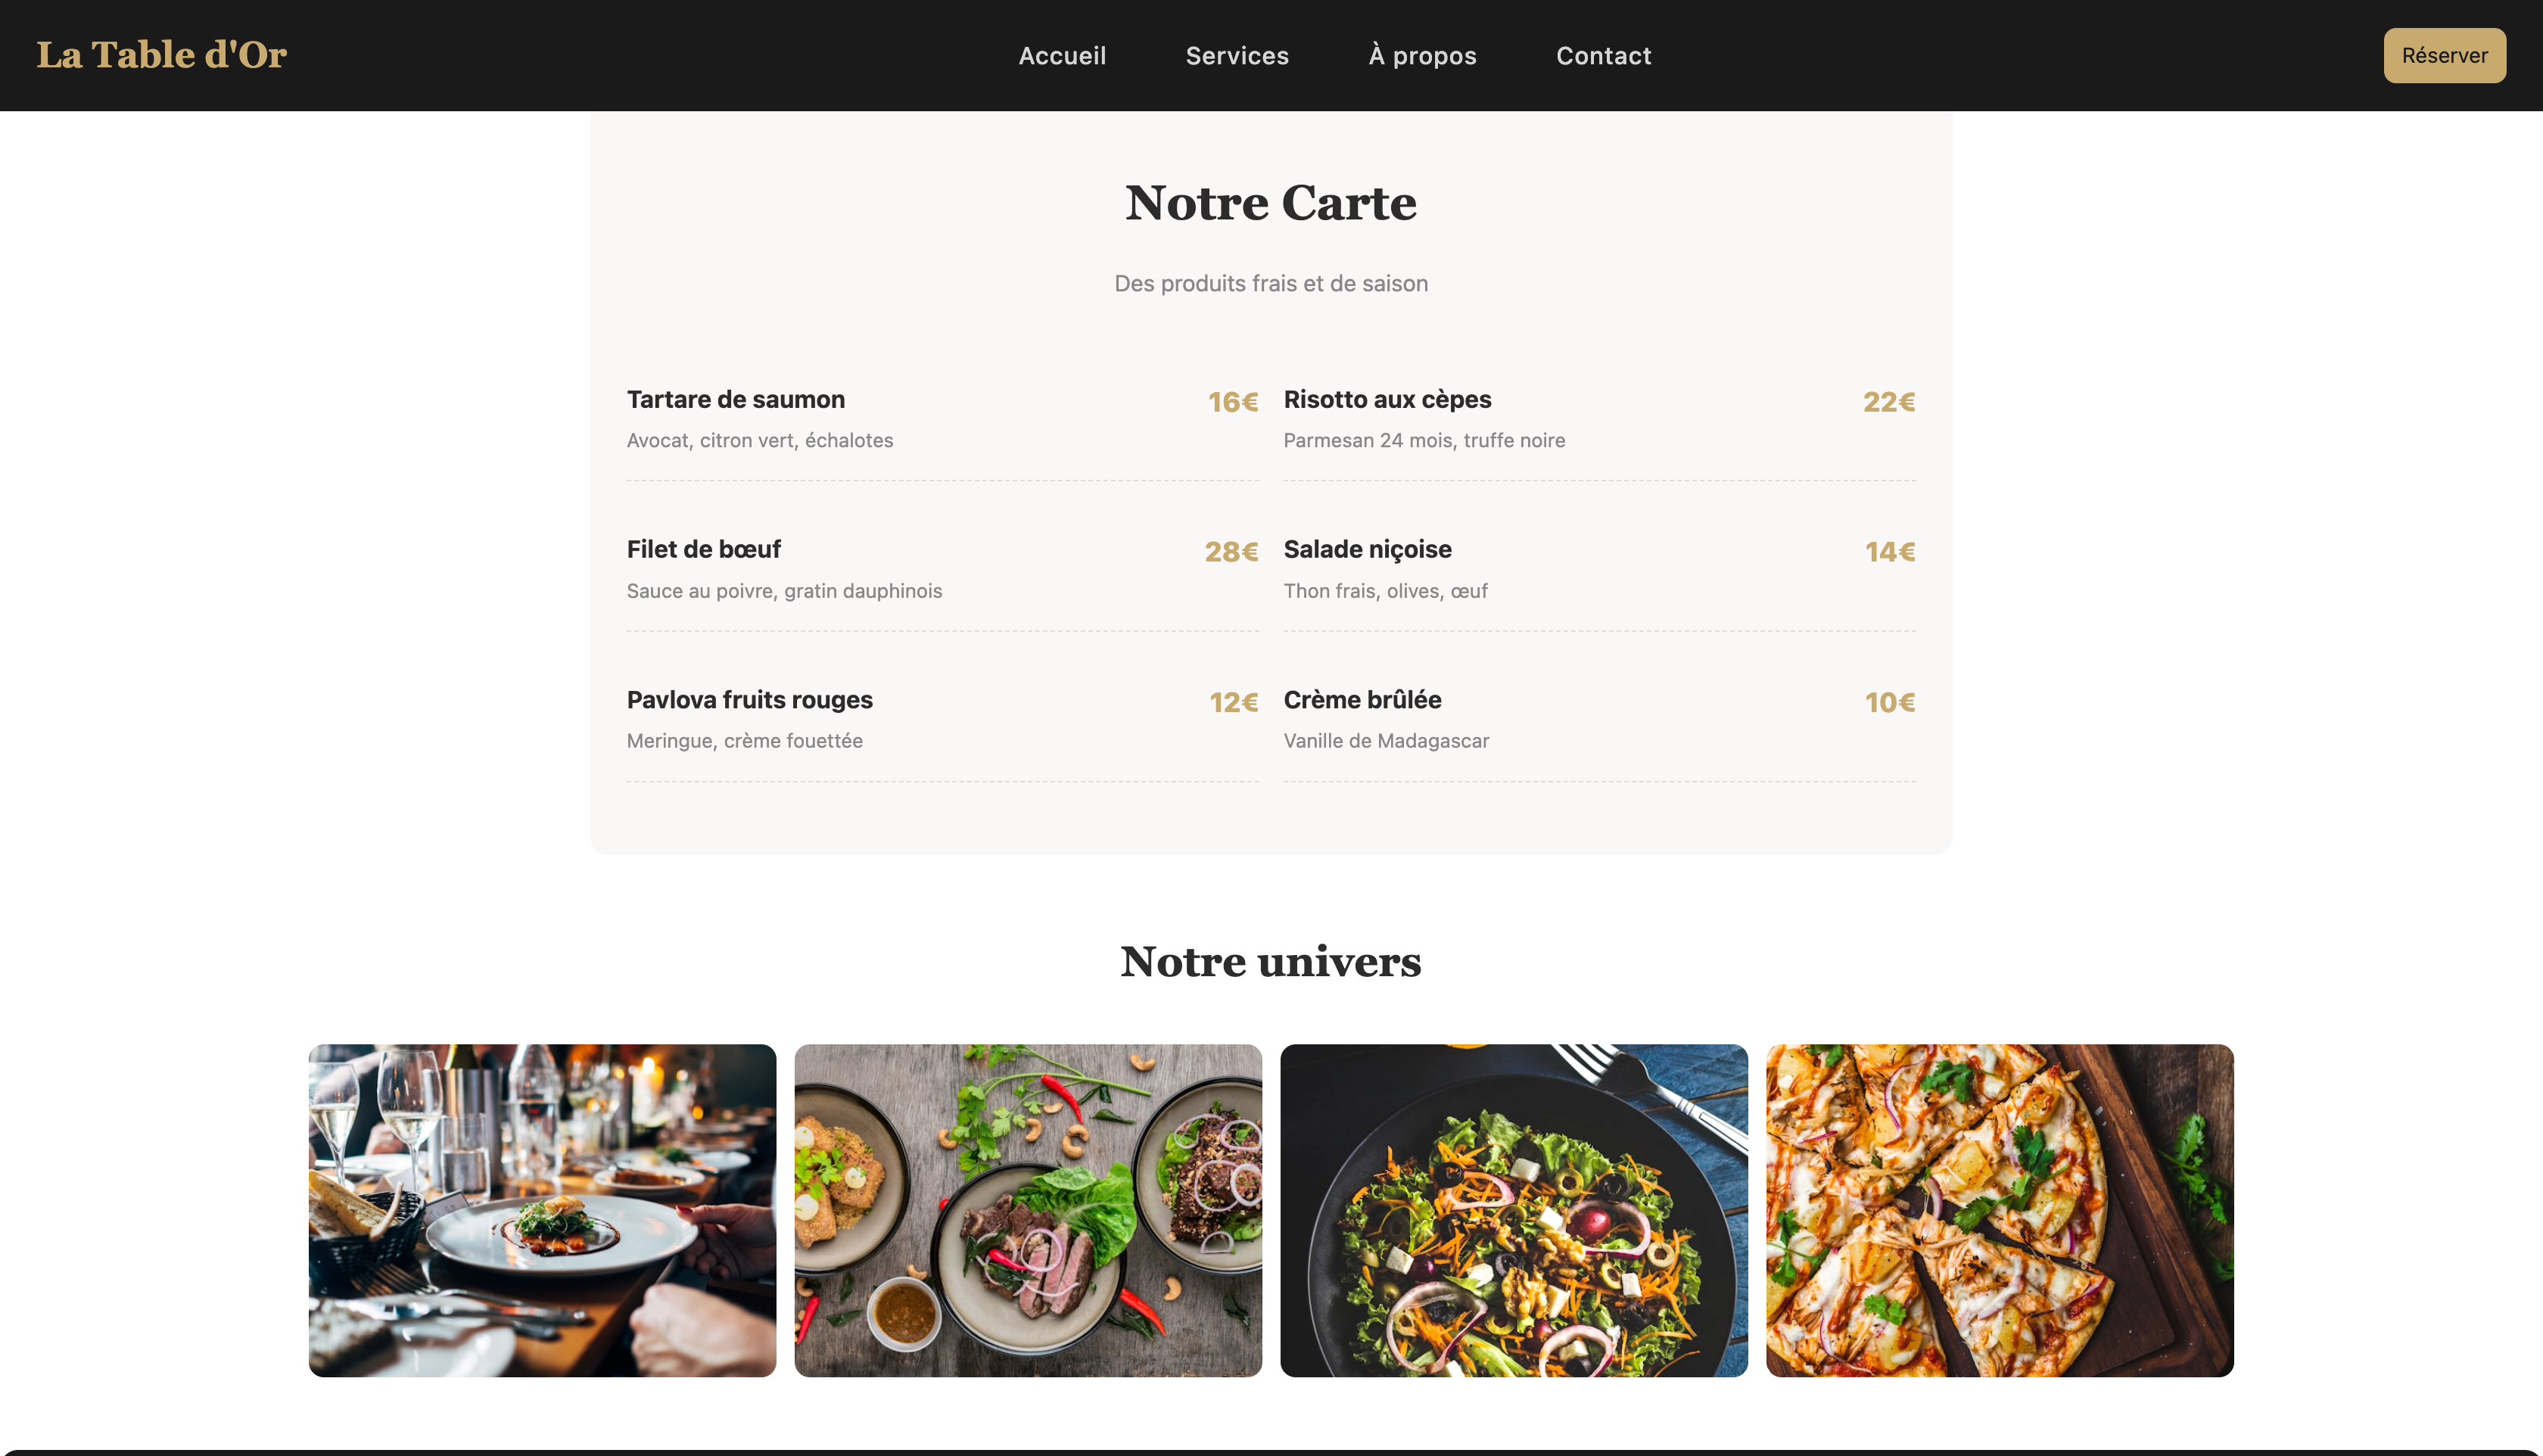Screen dimensions: 2543x1456
Task: Open the salad bowl gallery image
Action: (x=1514, y=1210)
